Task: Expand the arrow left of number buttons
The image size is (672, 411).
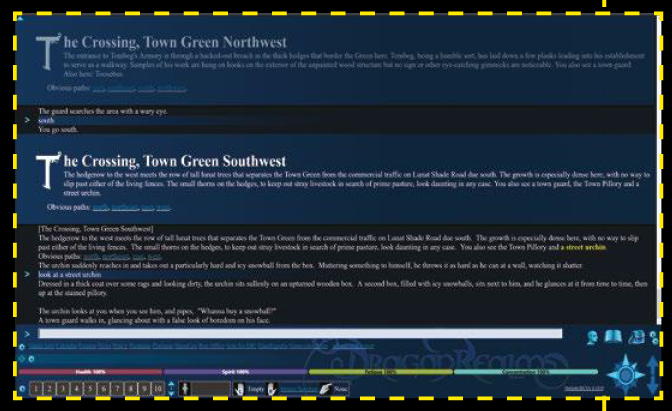Action: pos(22,388)
